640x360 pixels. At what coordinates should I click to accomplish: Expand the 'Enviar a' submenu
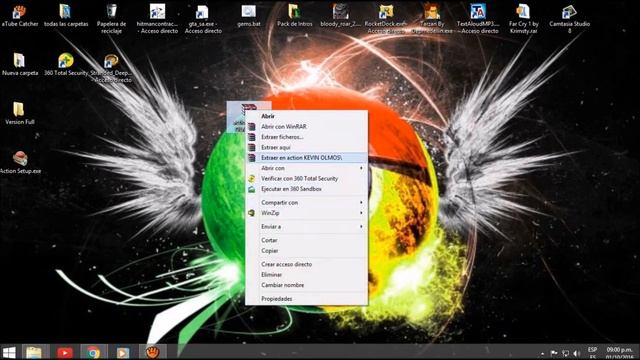click(x=306, y=227)
